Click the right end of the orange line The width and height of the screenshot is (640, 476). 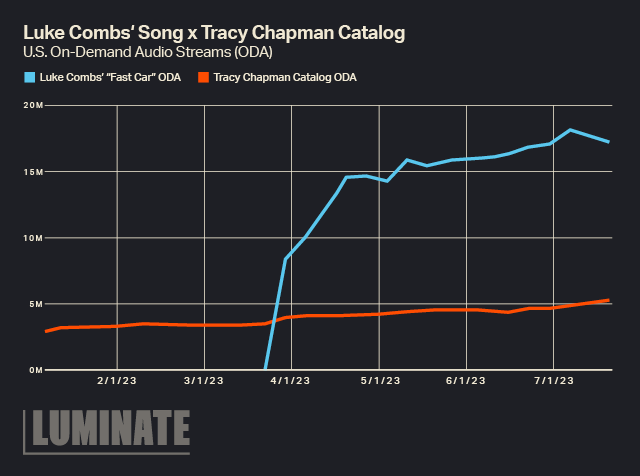point(609,300)
